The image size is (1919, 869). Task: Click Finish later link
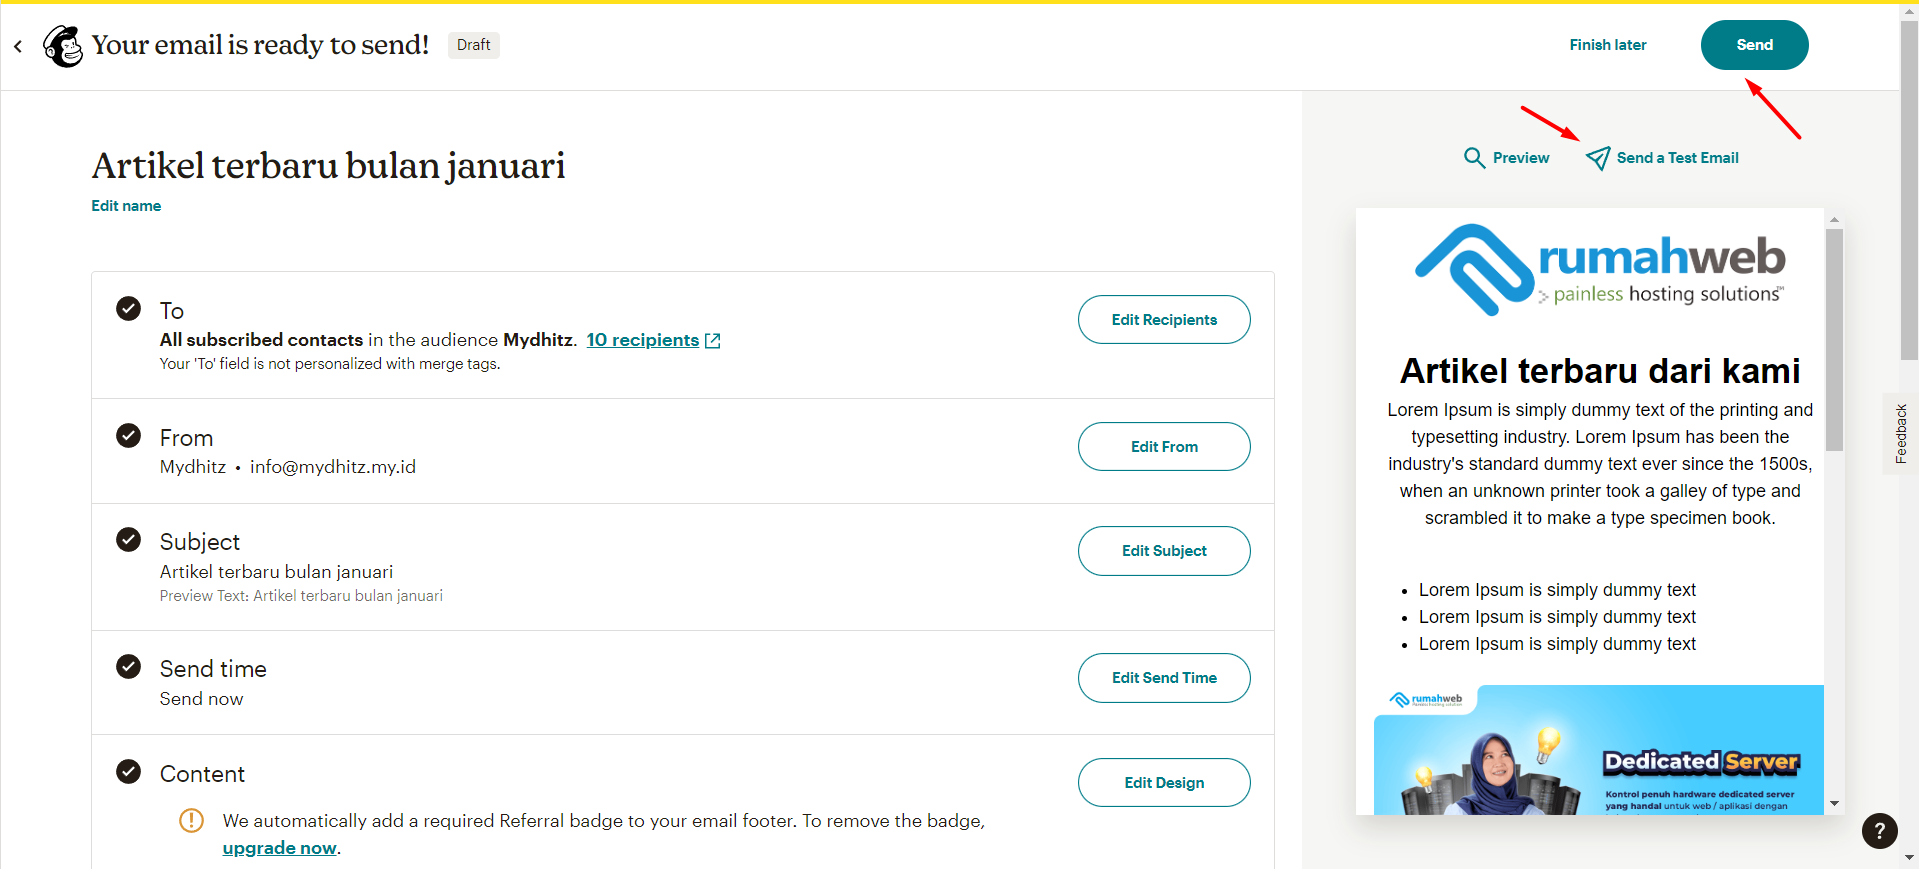click(x=1607, y=45)
